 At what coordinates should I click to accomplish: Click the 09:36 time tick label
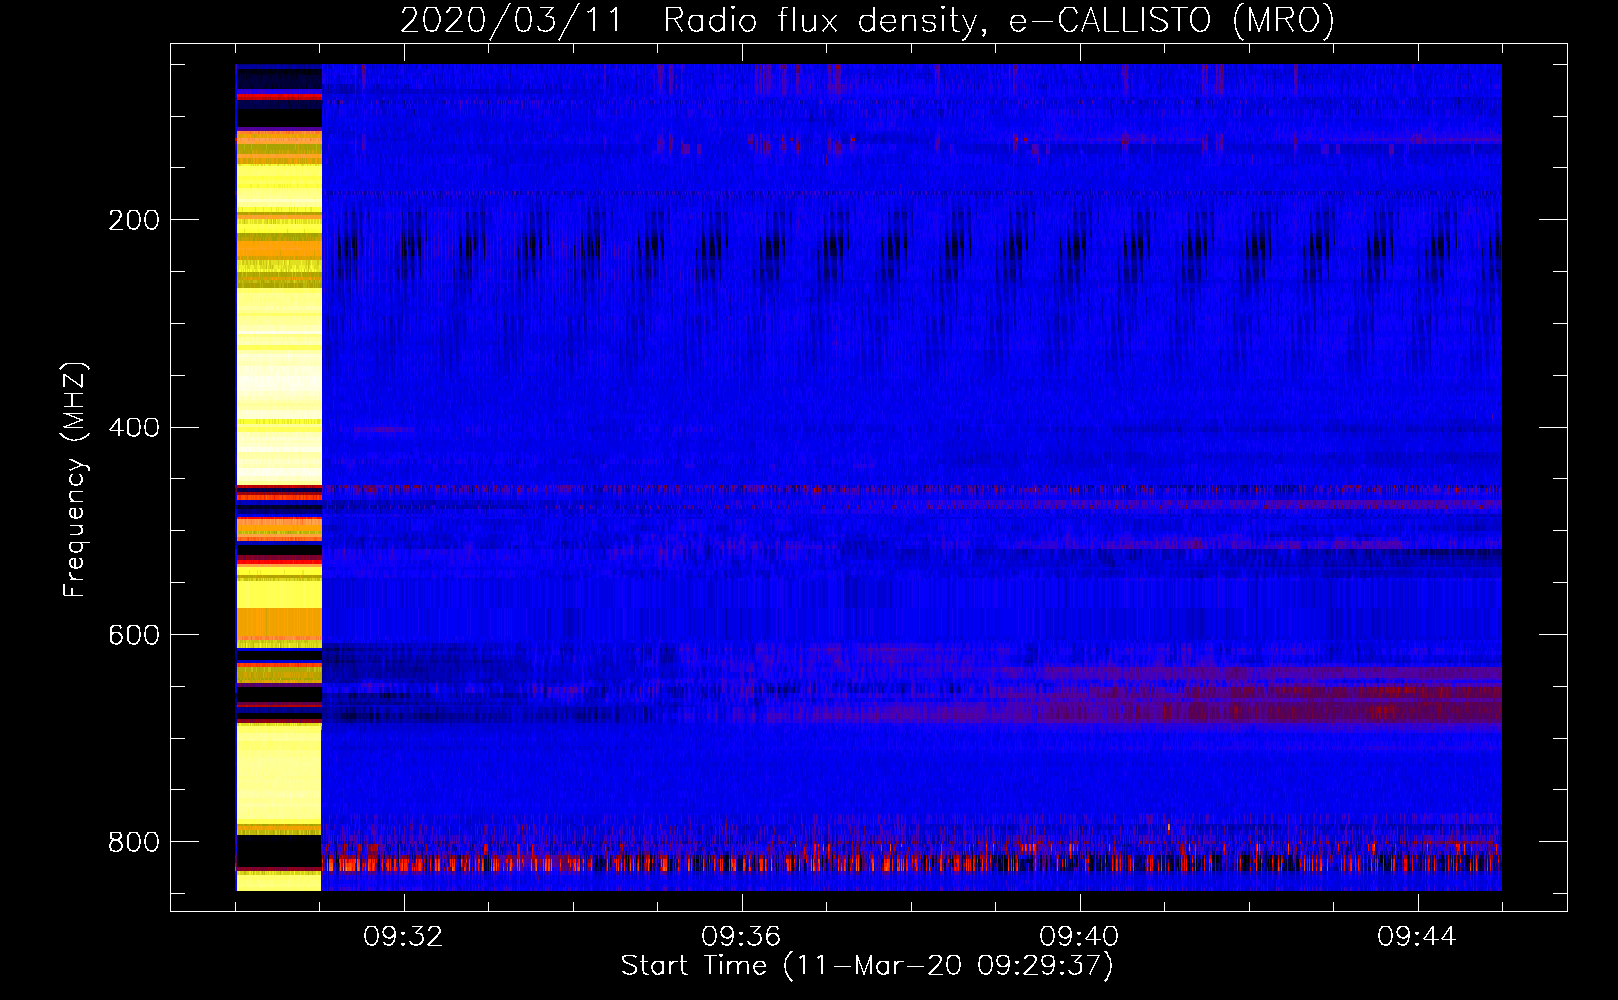point(741,937)
